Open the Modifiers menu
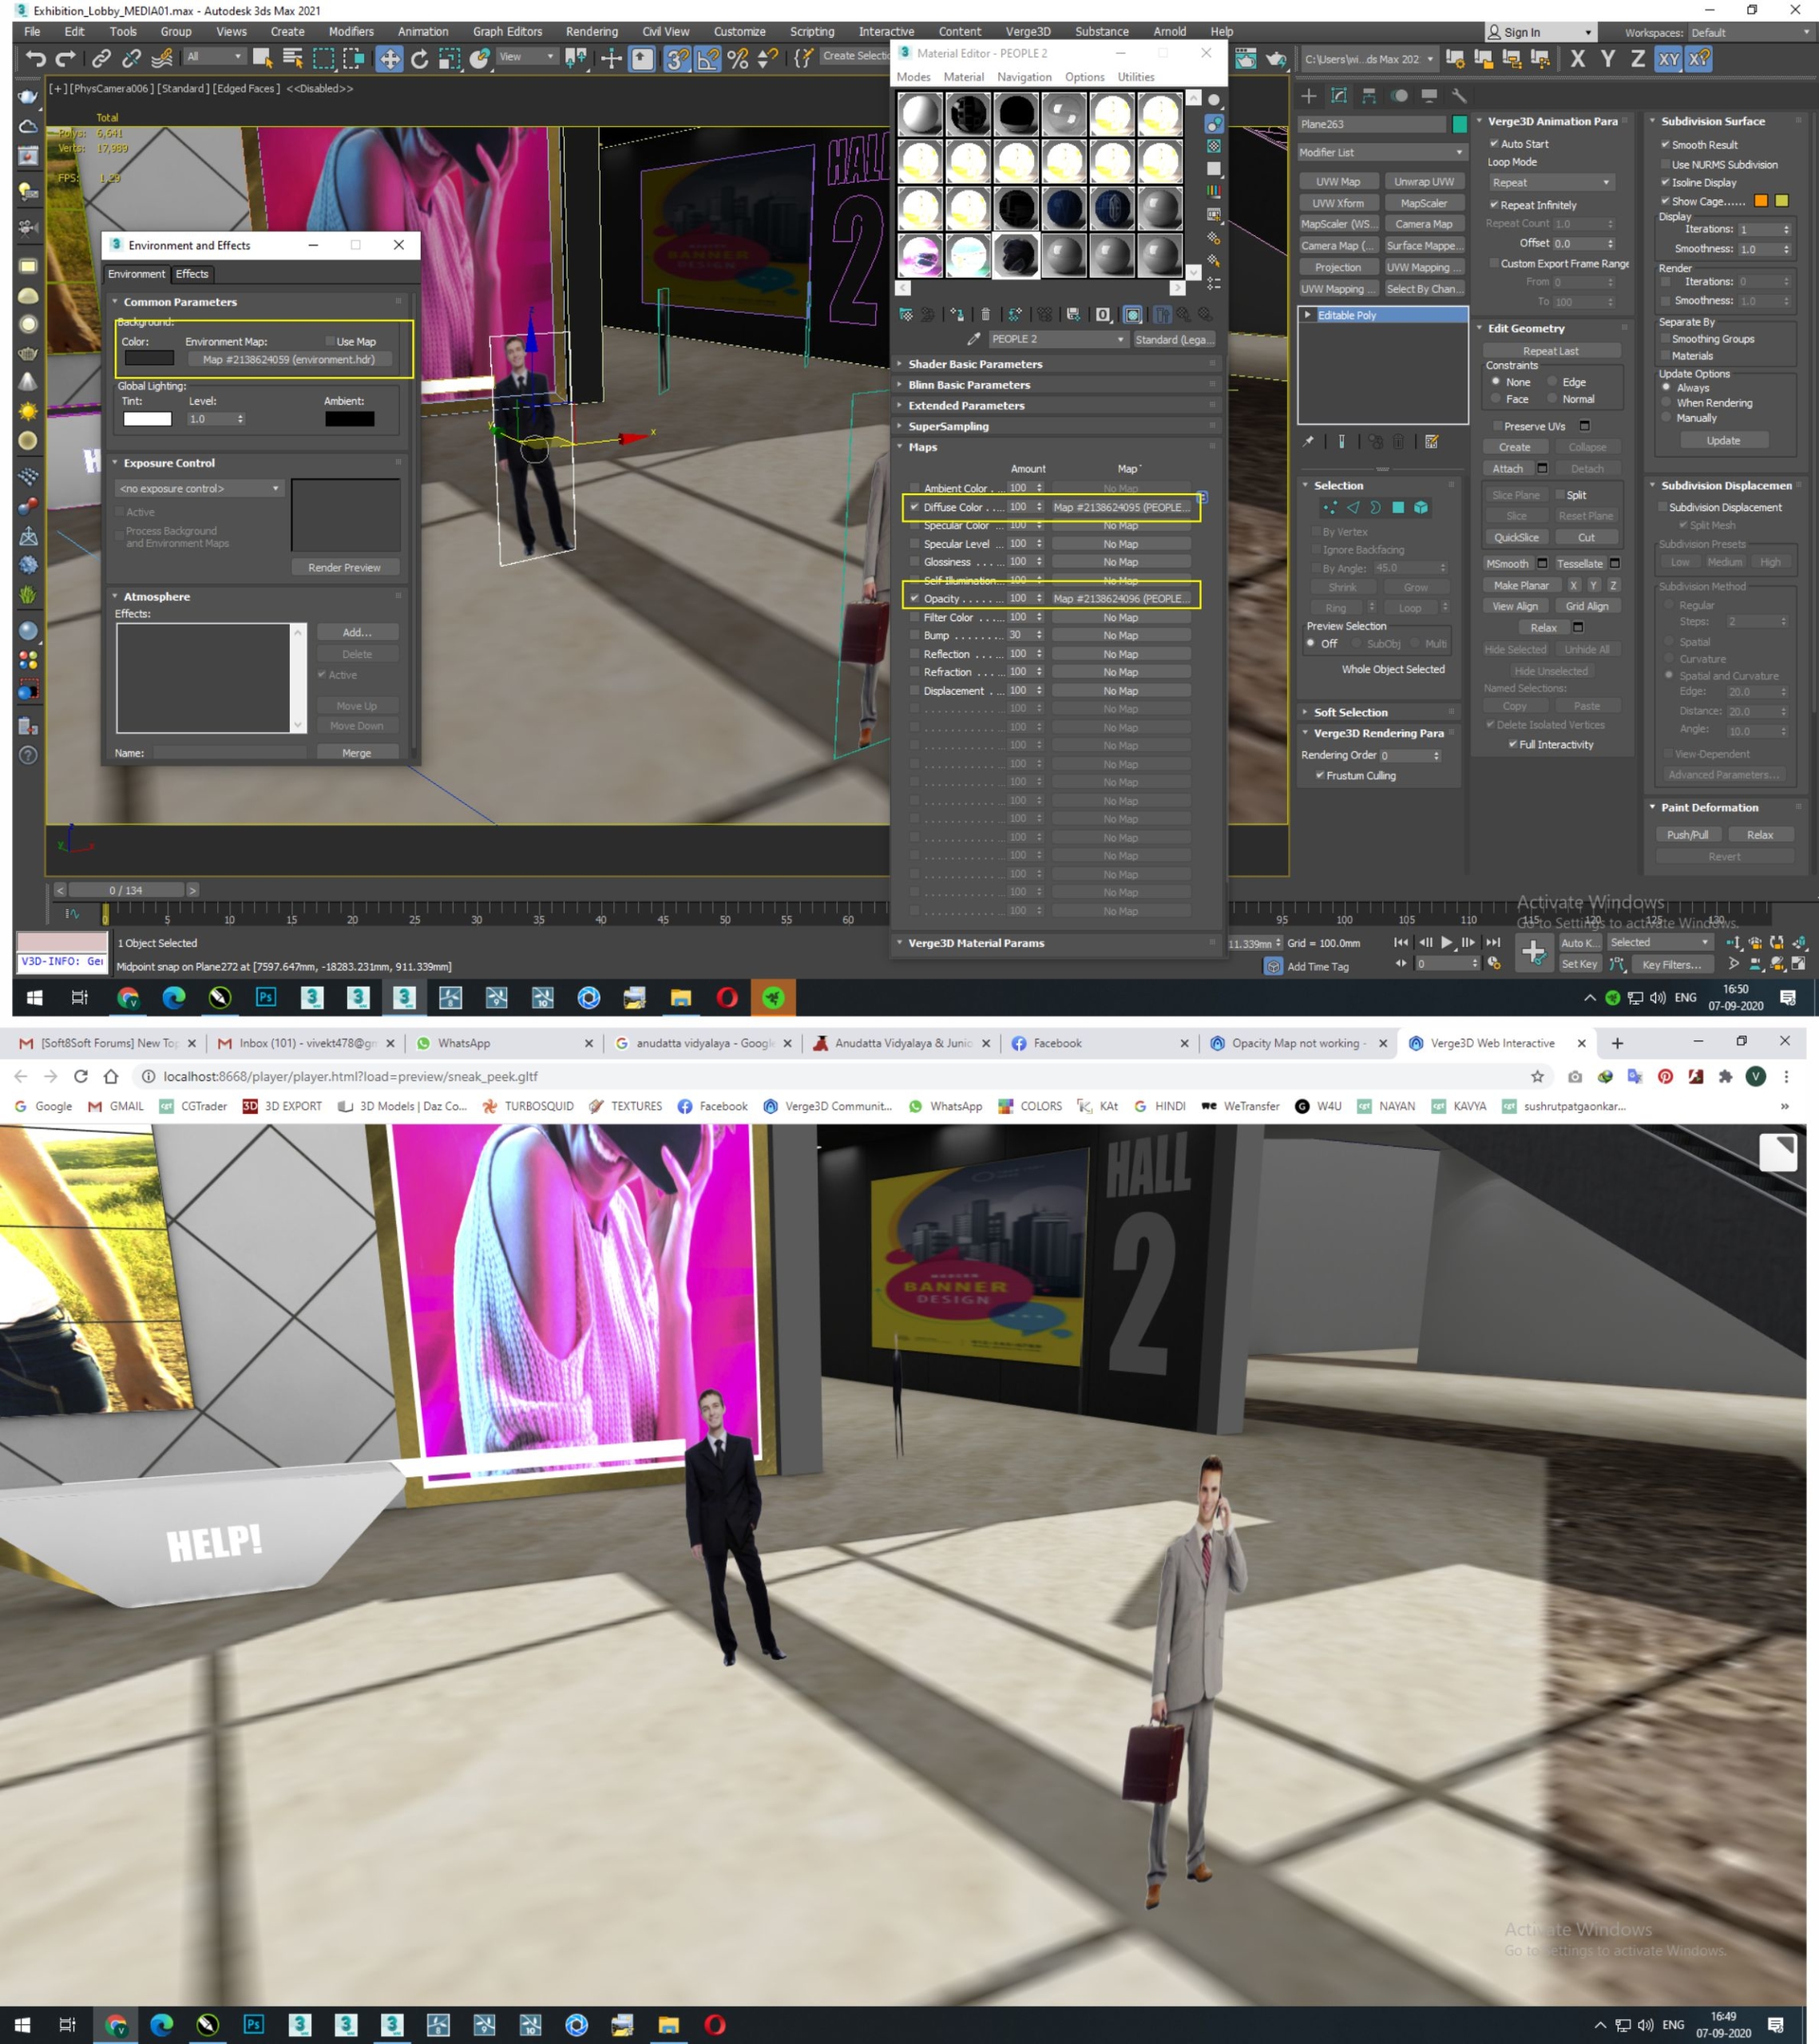 351,31
